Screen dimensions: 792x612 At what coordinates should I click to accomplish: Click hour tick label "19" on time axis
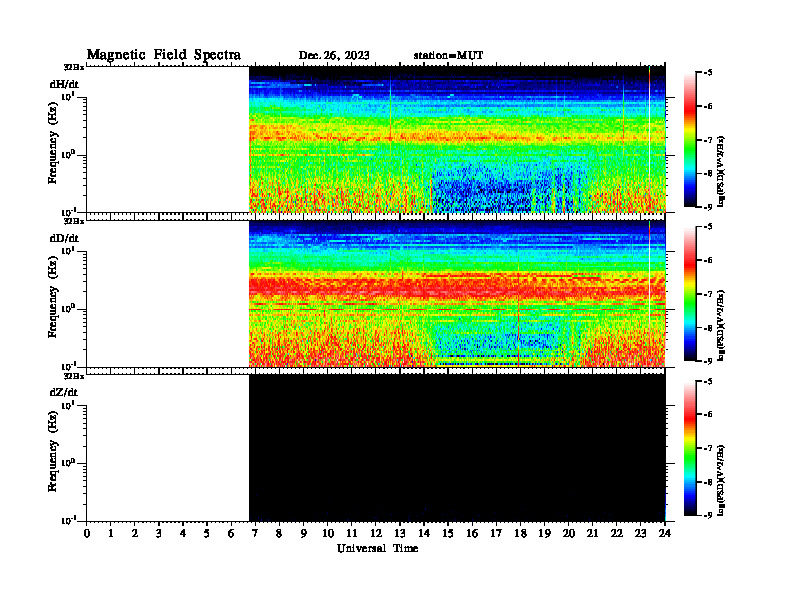(x=544, y=534)
